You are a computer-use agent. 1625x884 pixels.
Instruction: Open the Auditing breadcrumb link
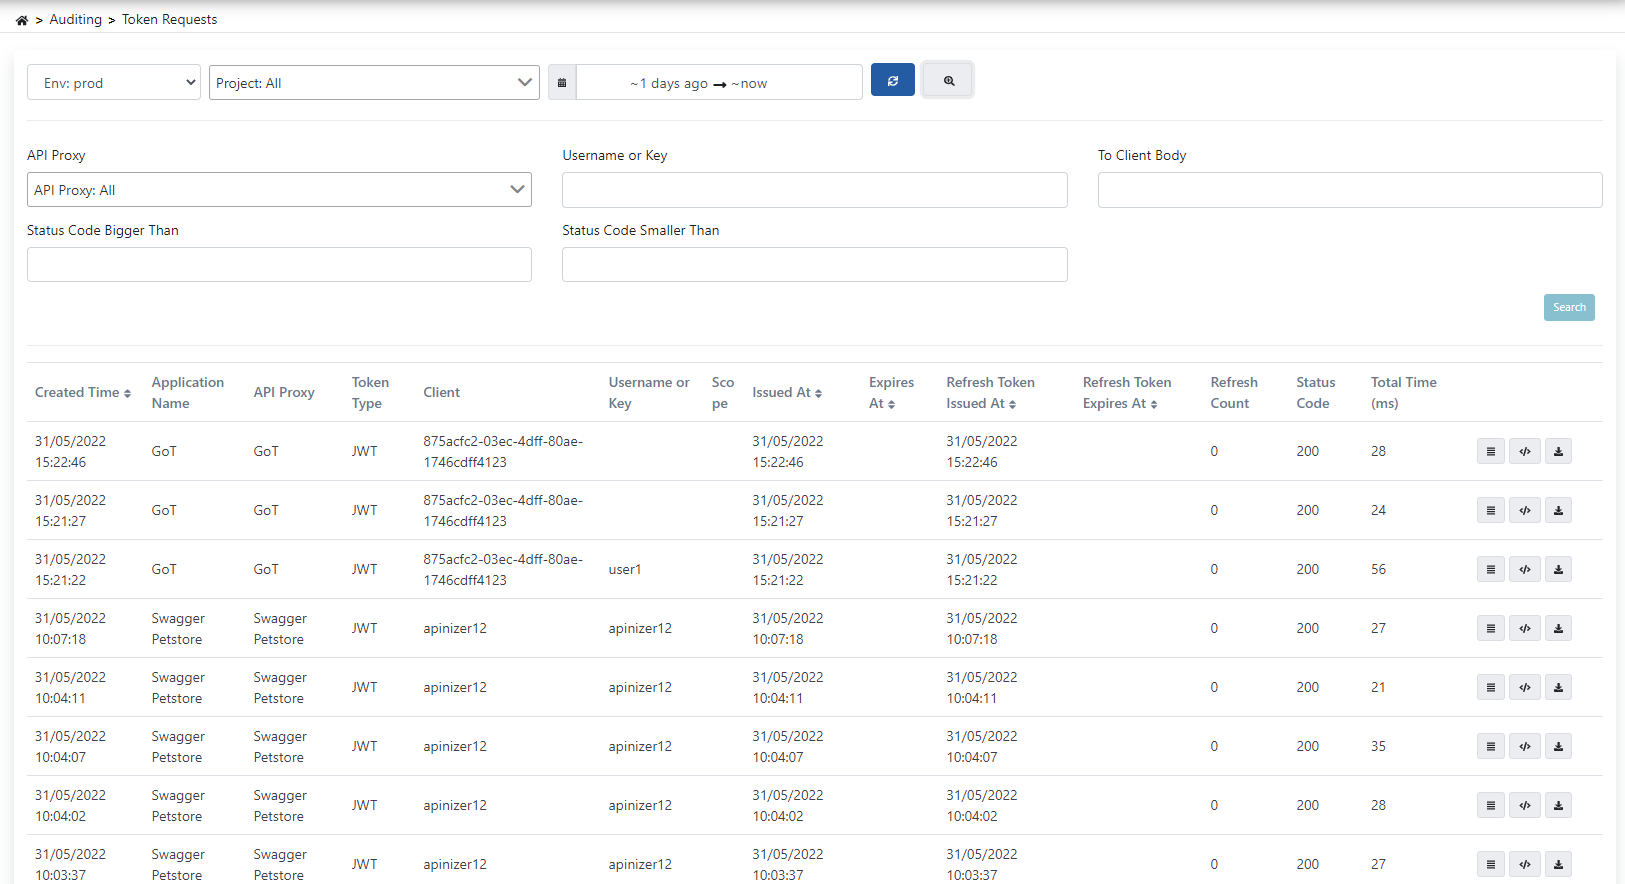point(76,20)
